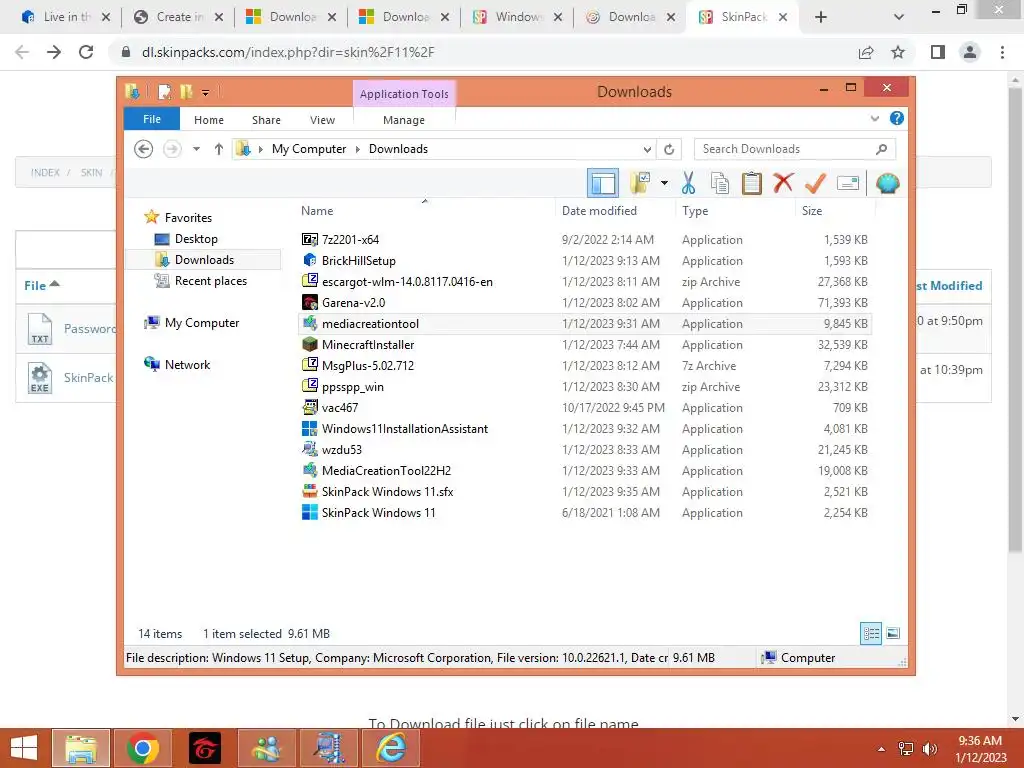Click the Explorer forward arrow button

pyautogui.click(x=172, y=149)
